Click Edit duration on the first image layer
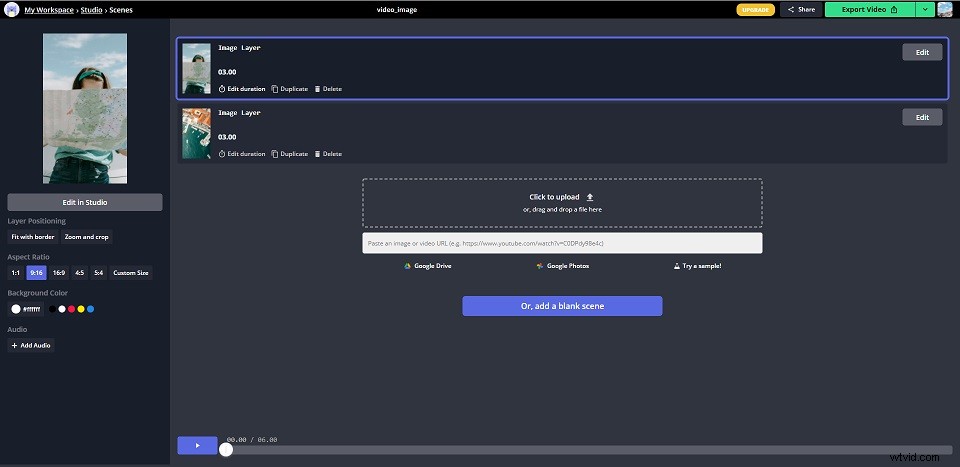This screenshot has height=467, width=960. point(242,89)
